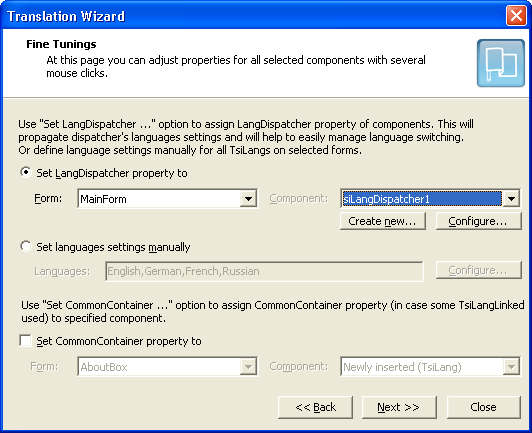Open Configure next to the Languages field
Image resolution: width=532 pixels, height=433 pixels.
(x=478, y=270)
